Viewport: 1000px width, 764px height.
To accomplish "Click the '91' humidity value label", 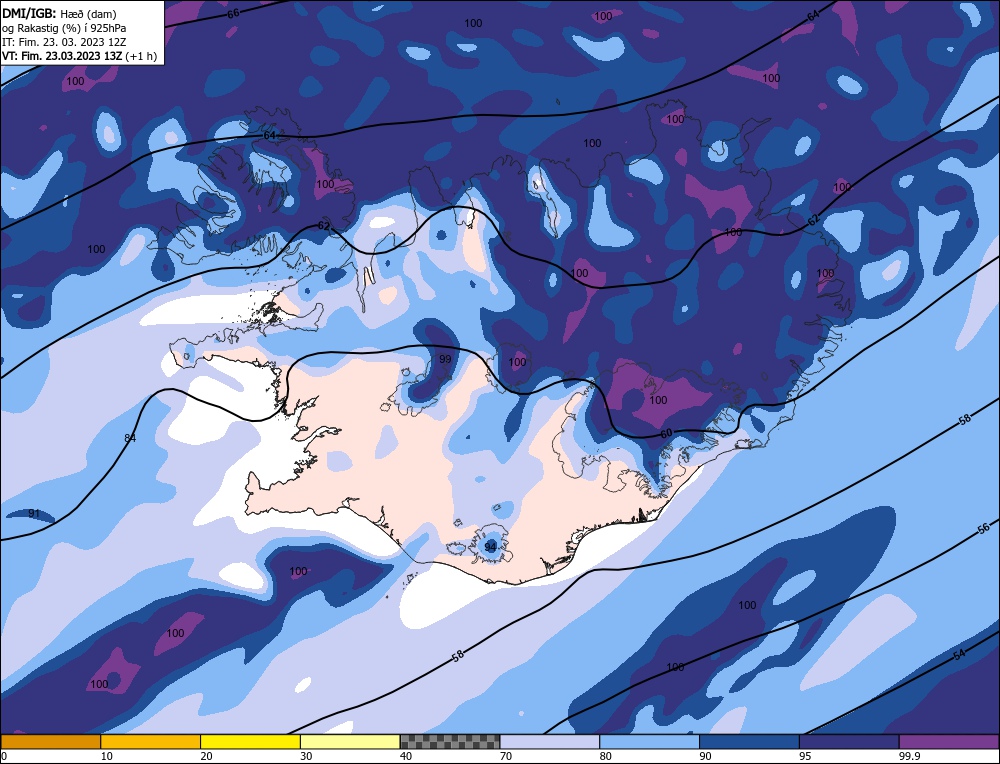I will [34, 513].
